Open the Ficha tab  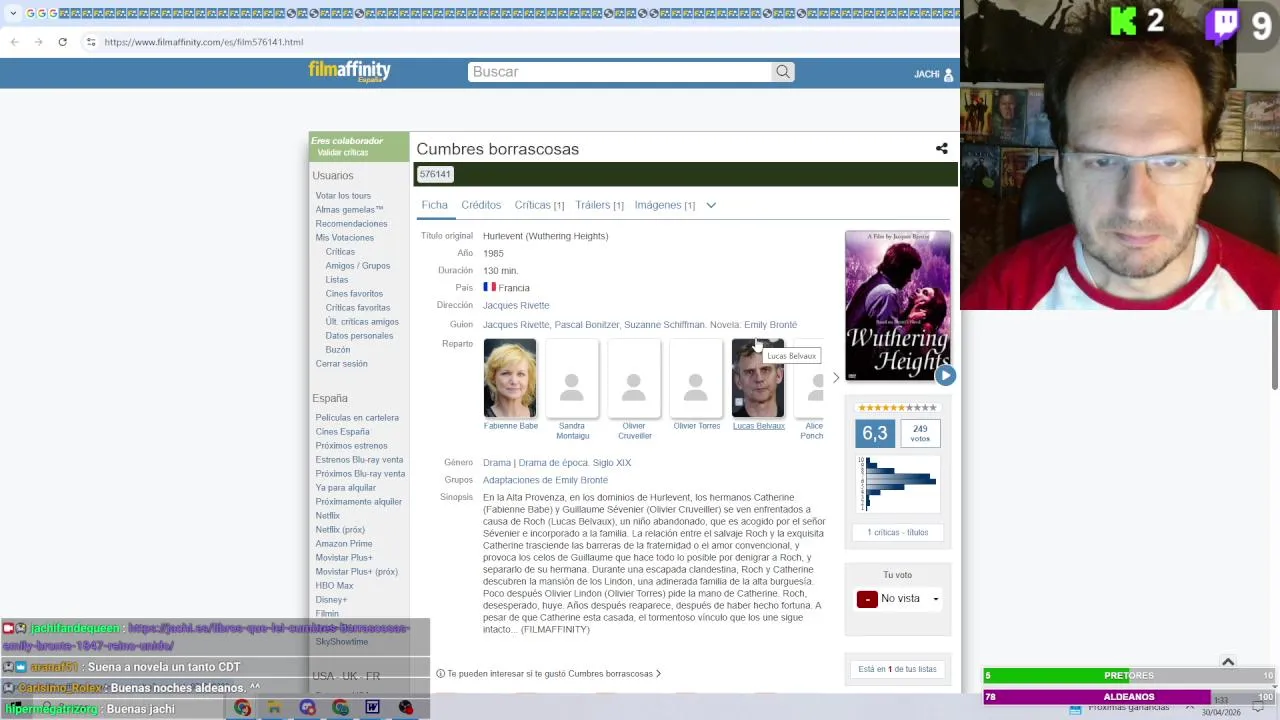(x=434, y=205)
